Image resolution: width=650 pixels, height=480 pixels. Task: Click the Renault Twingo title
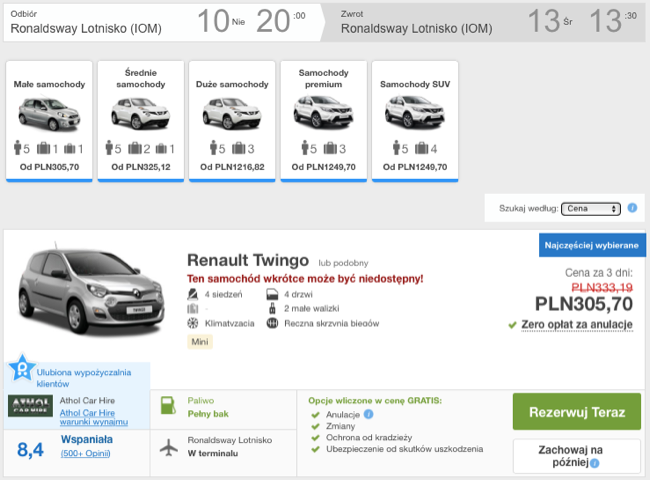point(248,260)
